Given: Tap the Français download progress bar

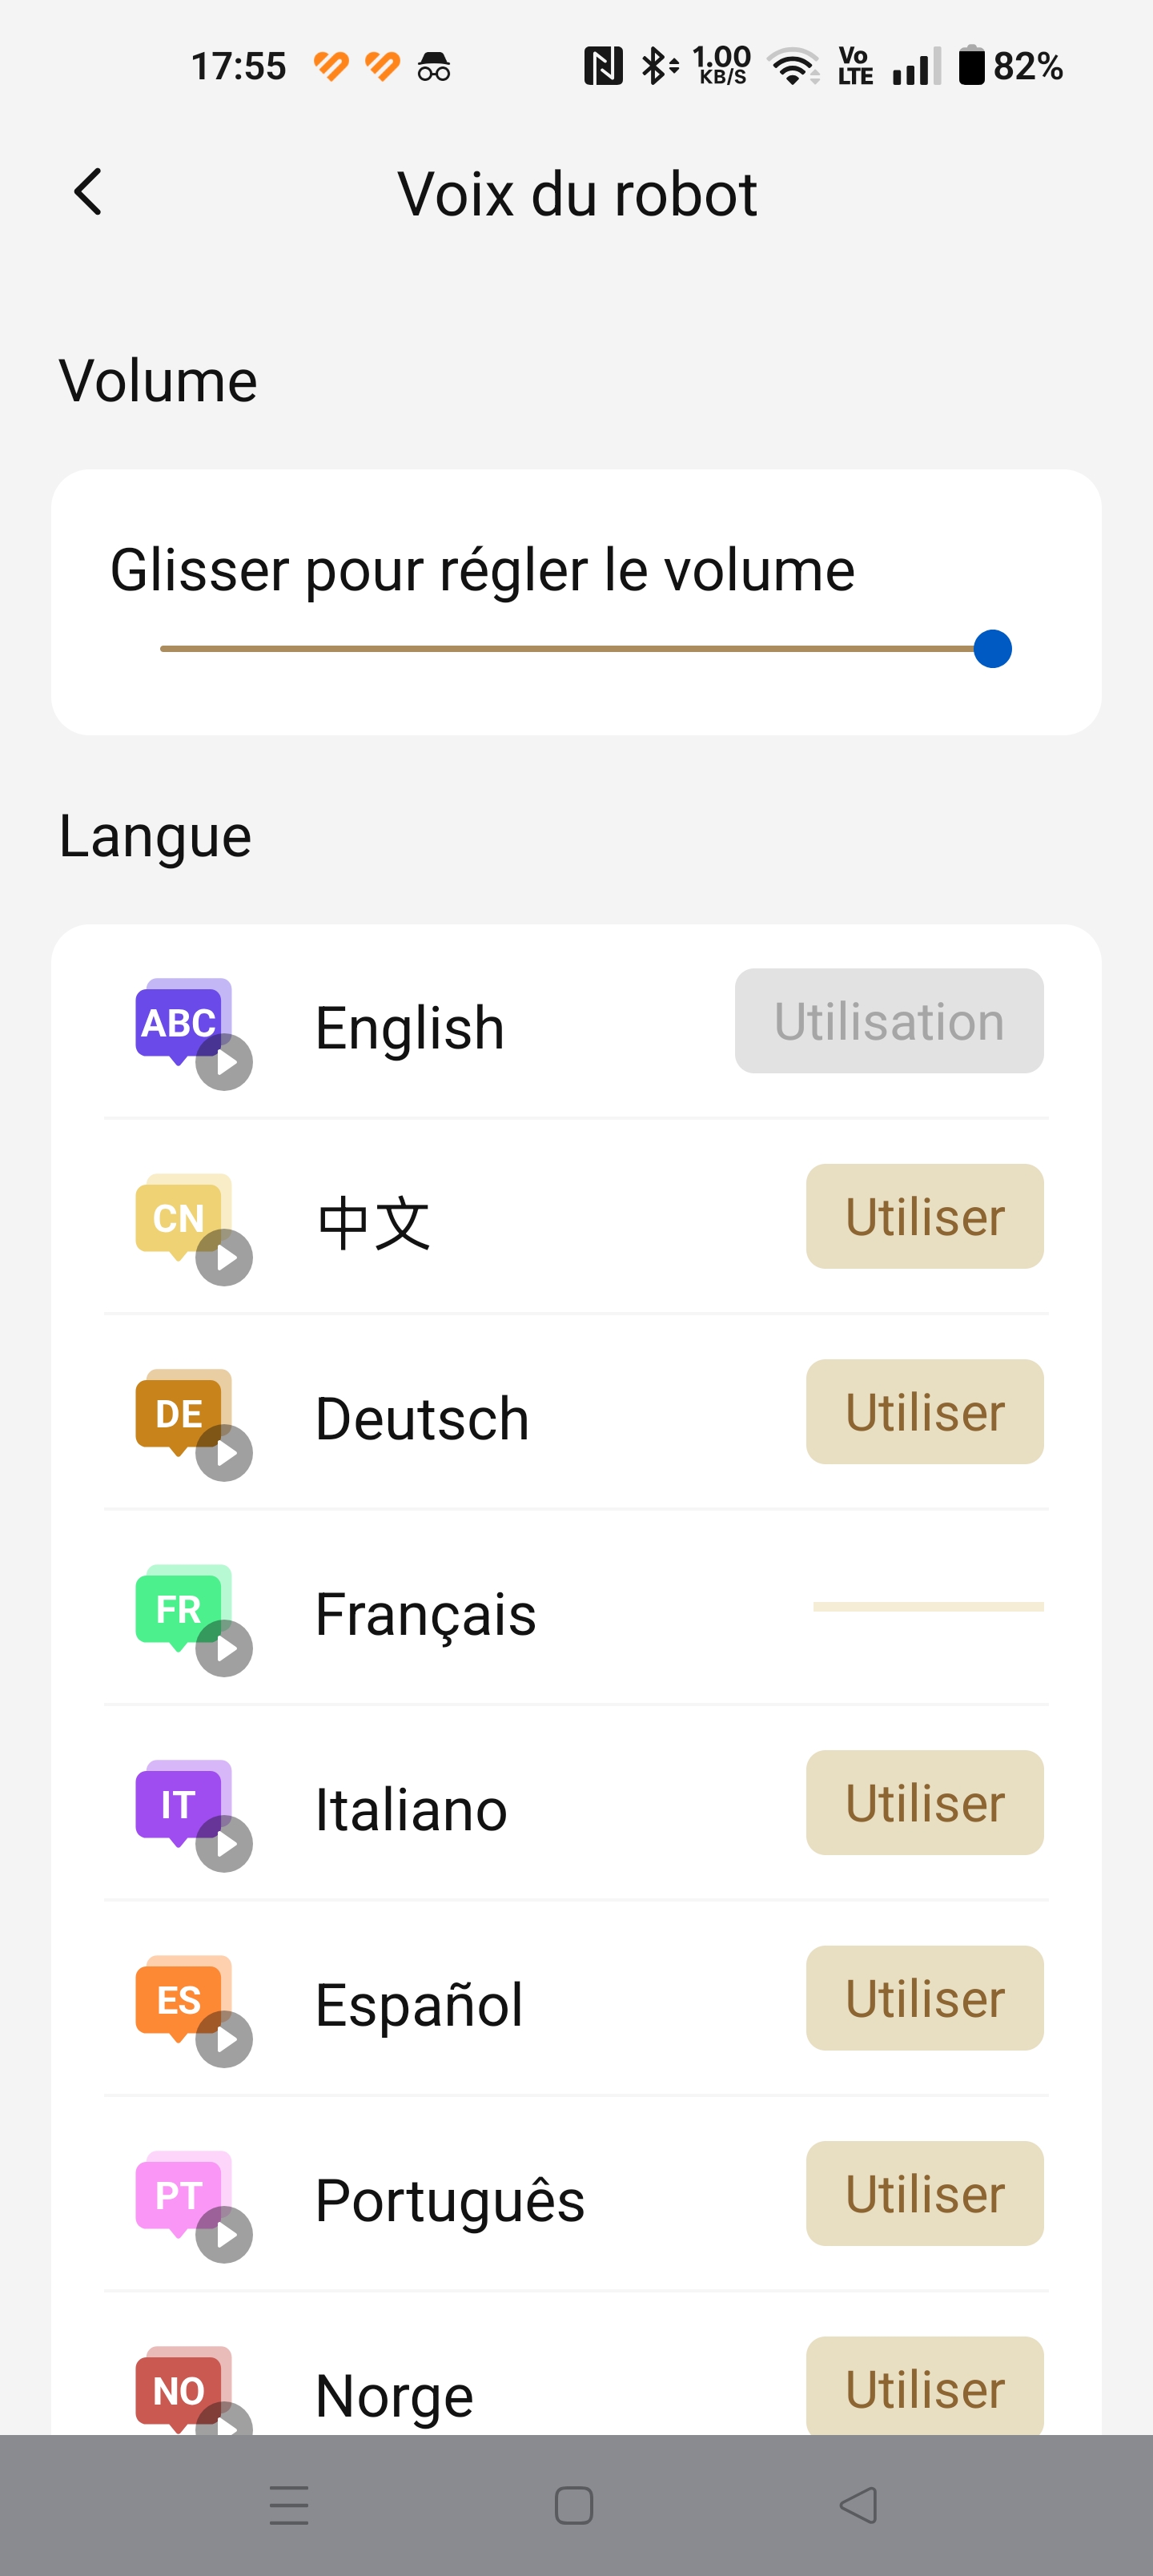Looking at the screenshot, I should [x=928, y=1607].
